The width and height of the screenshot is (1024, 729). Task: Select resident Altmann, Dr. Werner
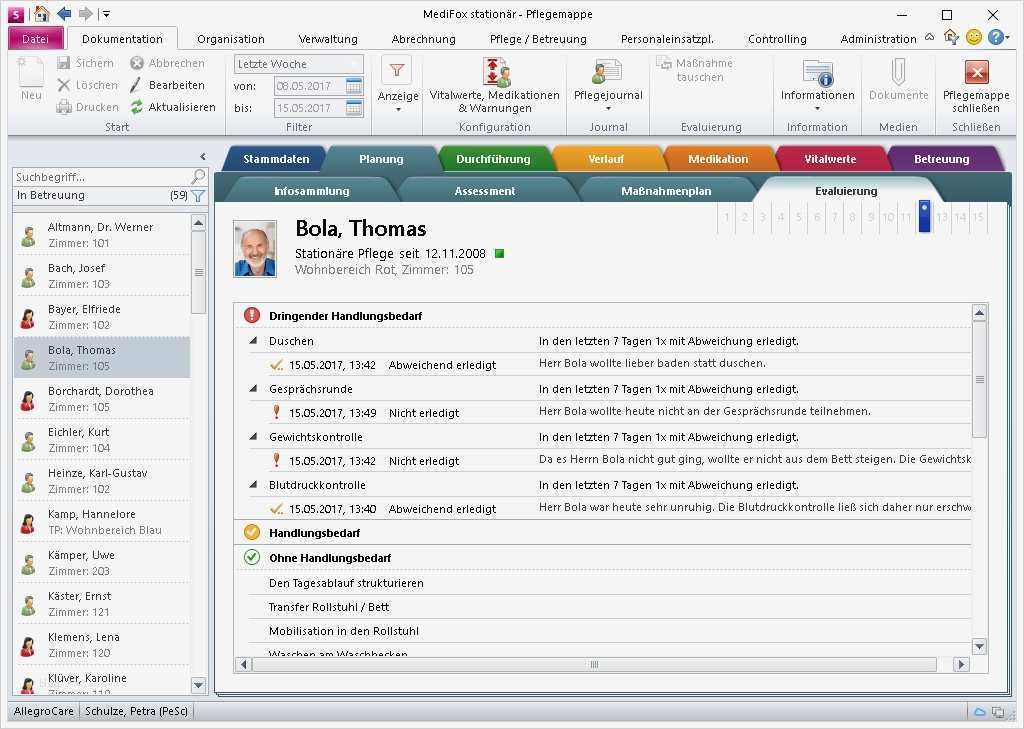(102, 235)
